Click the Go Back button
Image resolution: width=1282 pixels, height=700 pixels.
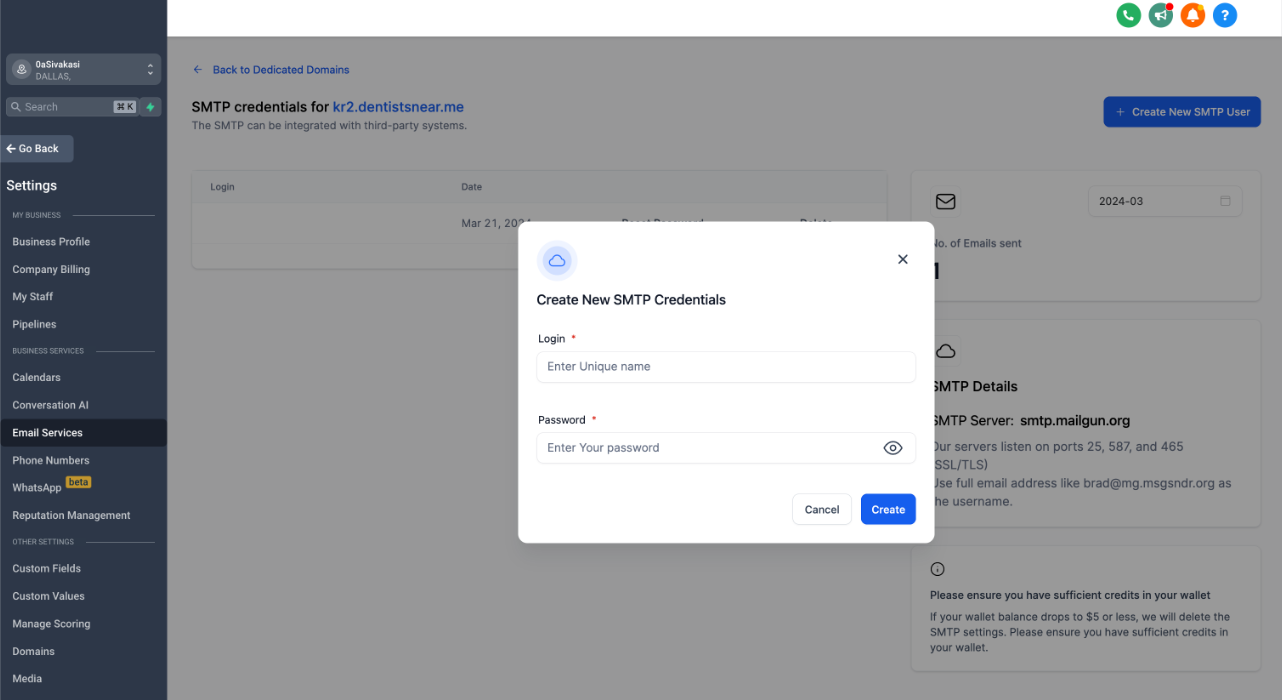[37, 149]
